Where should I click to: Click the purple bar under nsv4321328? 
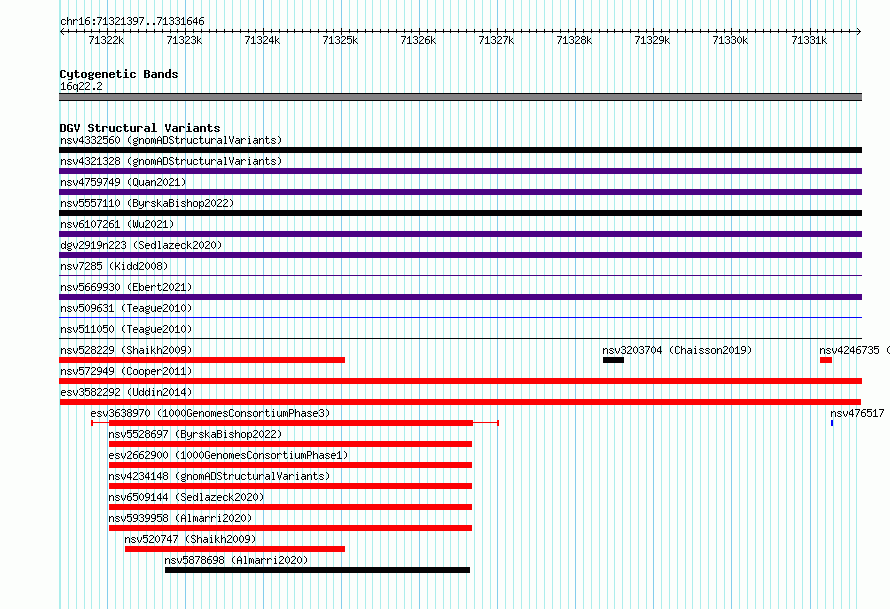(x=460, y=171)
